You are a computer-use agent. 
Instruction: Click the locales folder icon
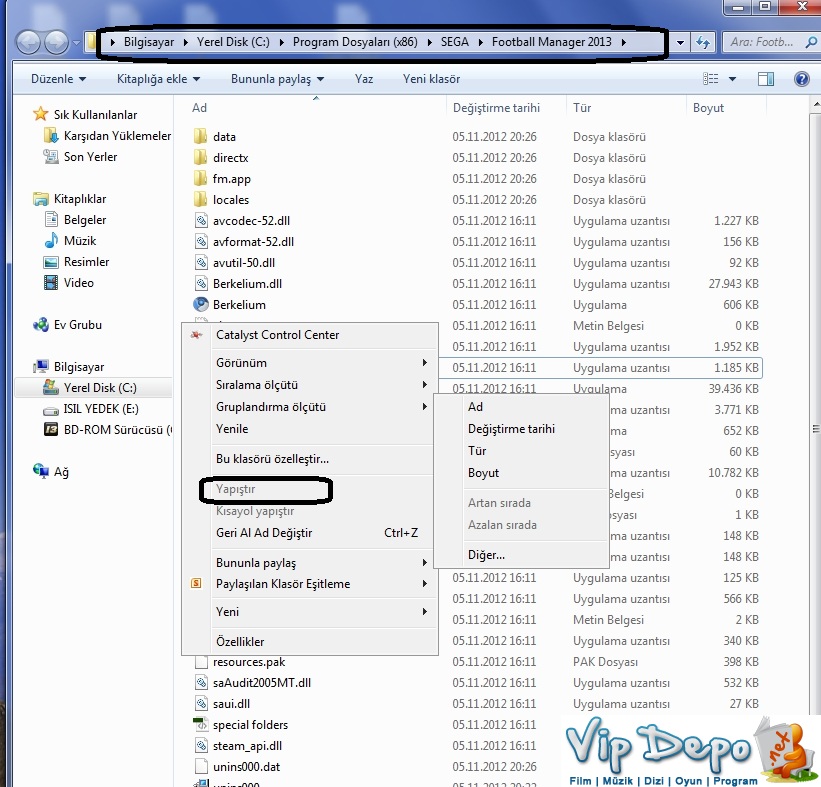click(201, 199)
